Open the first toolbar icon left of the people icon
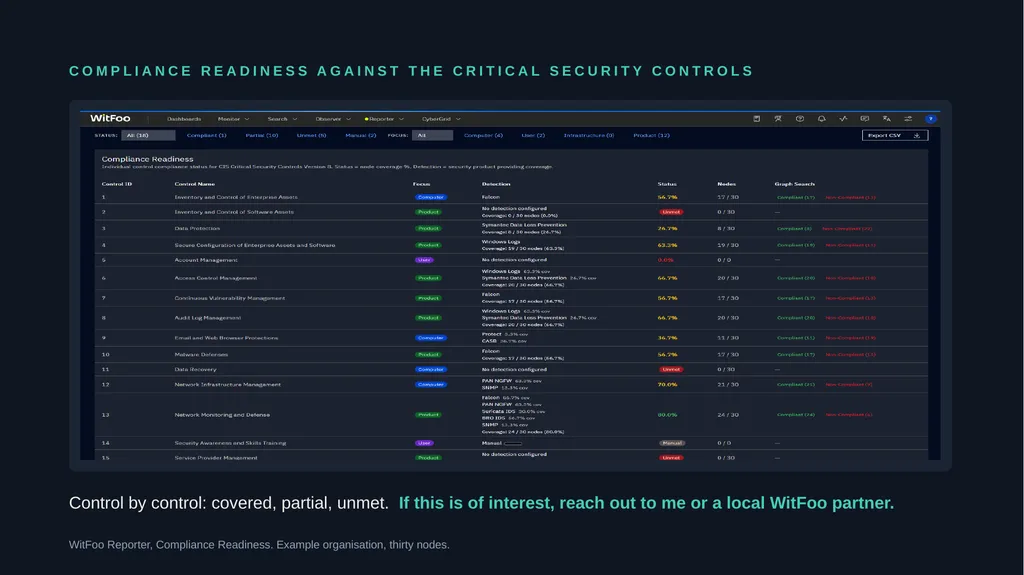1024x575 pixels. coord(756,119)
